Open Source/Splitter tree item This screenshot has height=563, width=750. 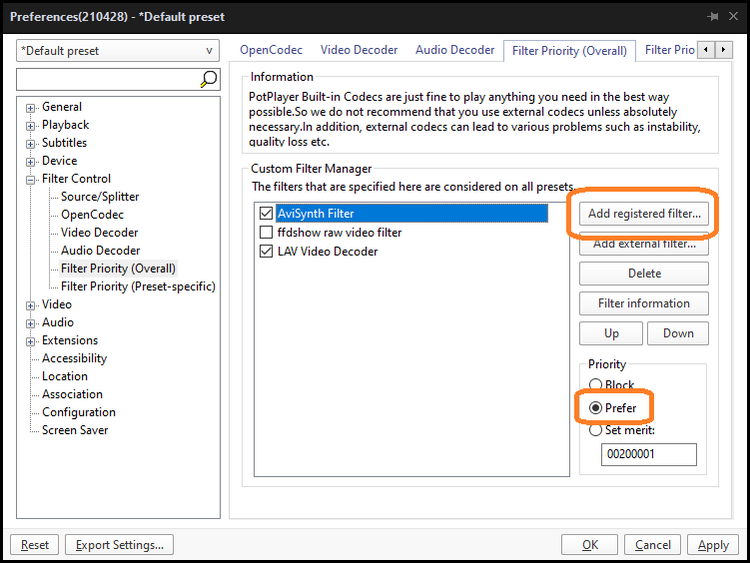(99, 197)
